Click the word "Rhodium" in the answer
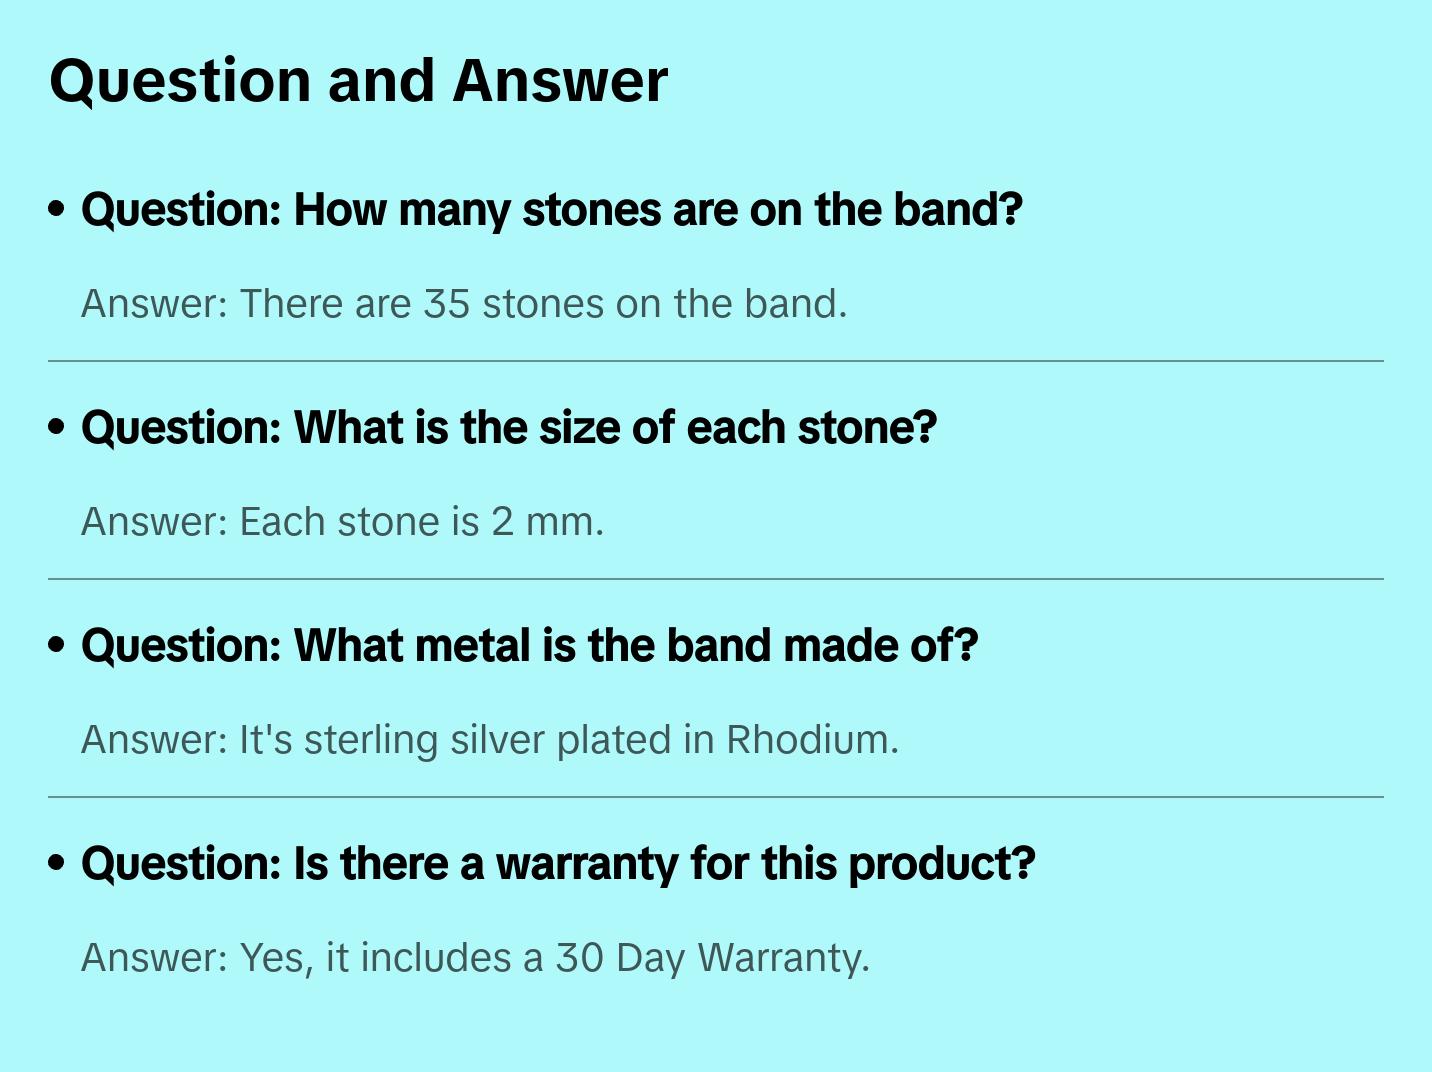Screen dimensions: 1432x1072 (811, 740)
